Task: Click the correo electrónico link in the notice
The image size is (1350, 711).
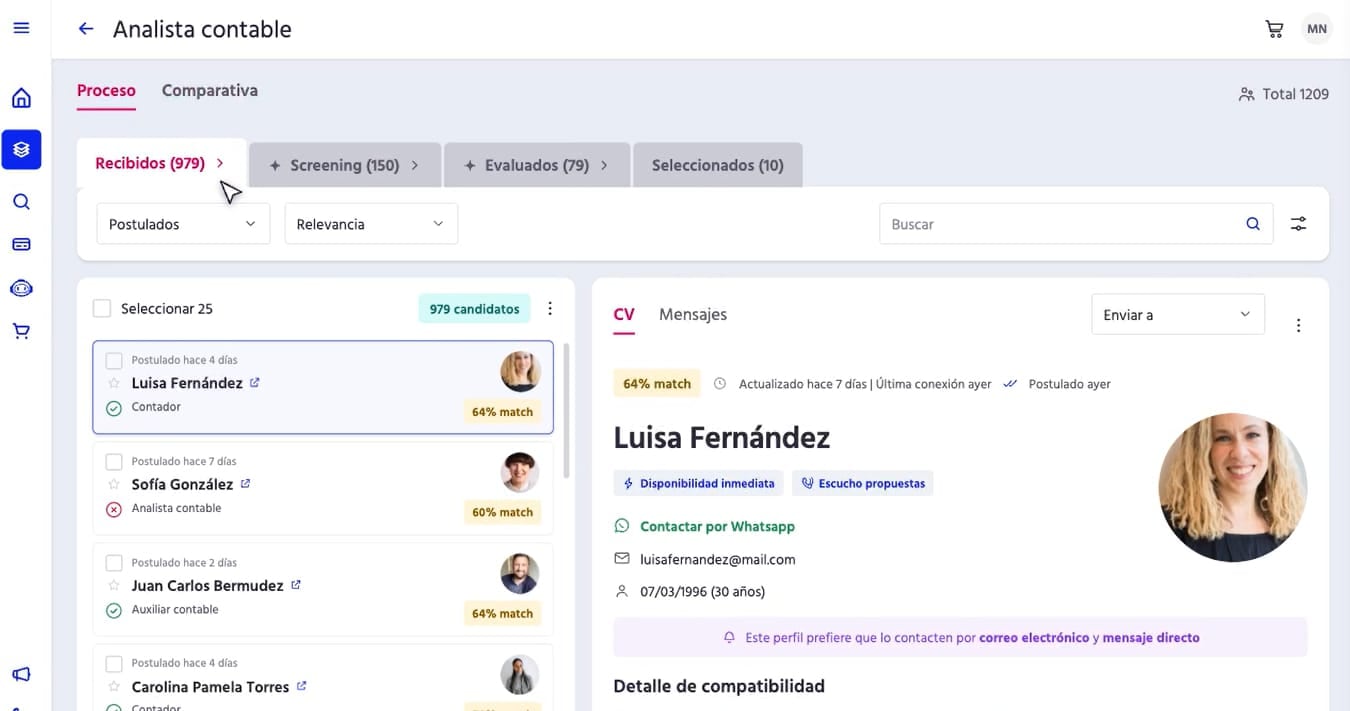Action: click(x=1034, y=637)
